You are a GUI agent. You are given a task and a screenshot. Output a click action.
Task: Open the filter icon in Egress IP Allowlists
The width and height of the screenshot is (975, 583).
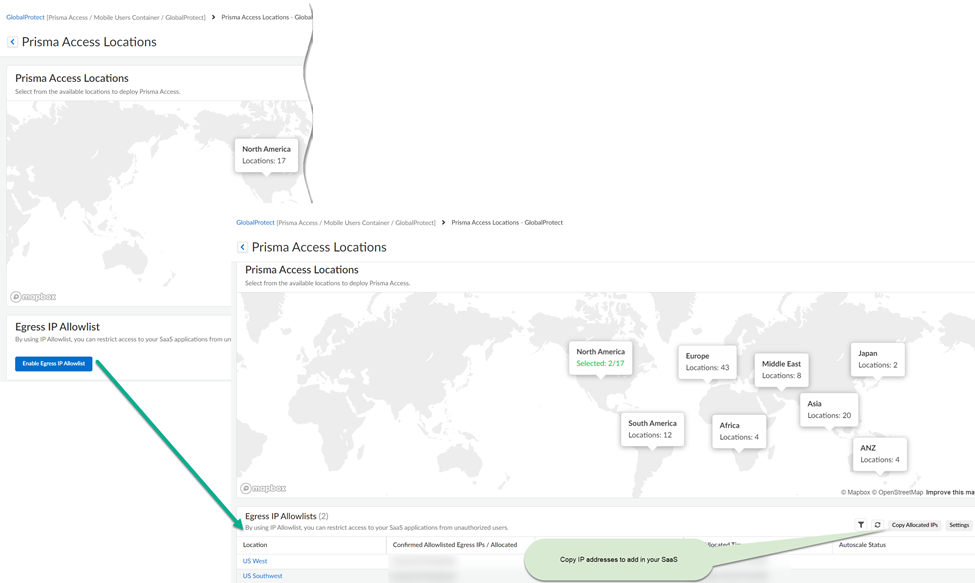pos(861,525)
